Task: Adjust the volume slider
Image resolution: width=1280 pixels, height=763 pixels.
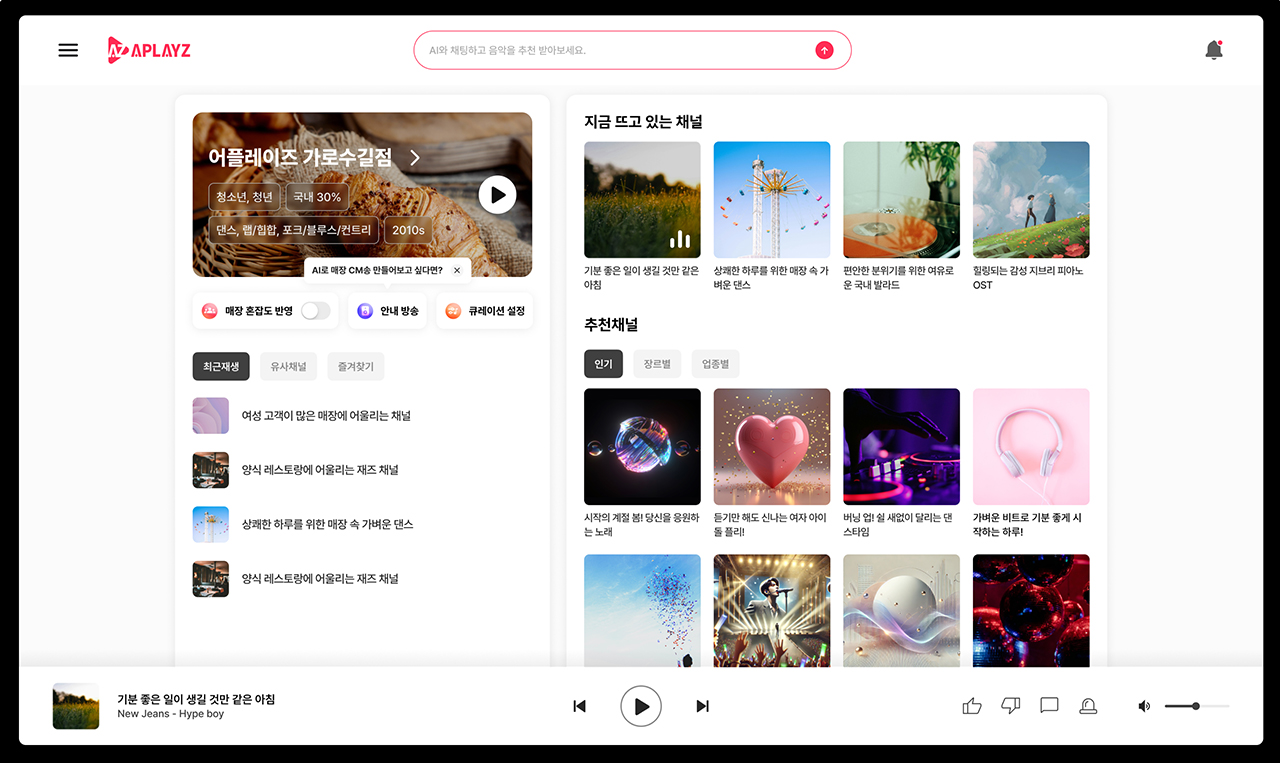Action: click(x=1196, y=706)
